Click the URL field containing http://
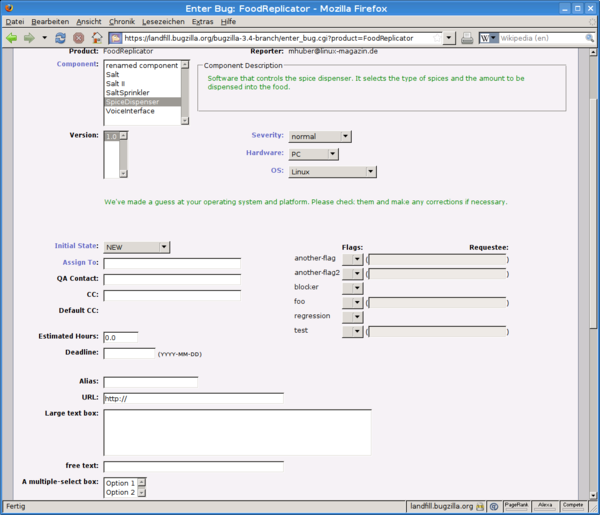Image resolution: width=600 pixels, height=515 pixels. pos(194,398)
